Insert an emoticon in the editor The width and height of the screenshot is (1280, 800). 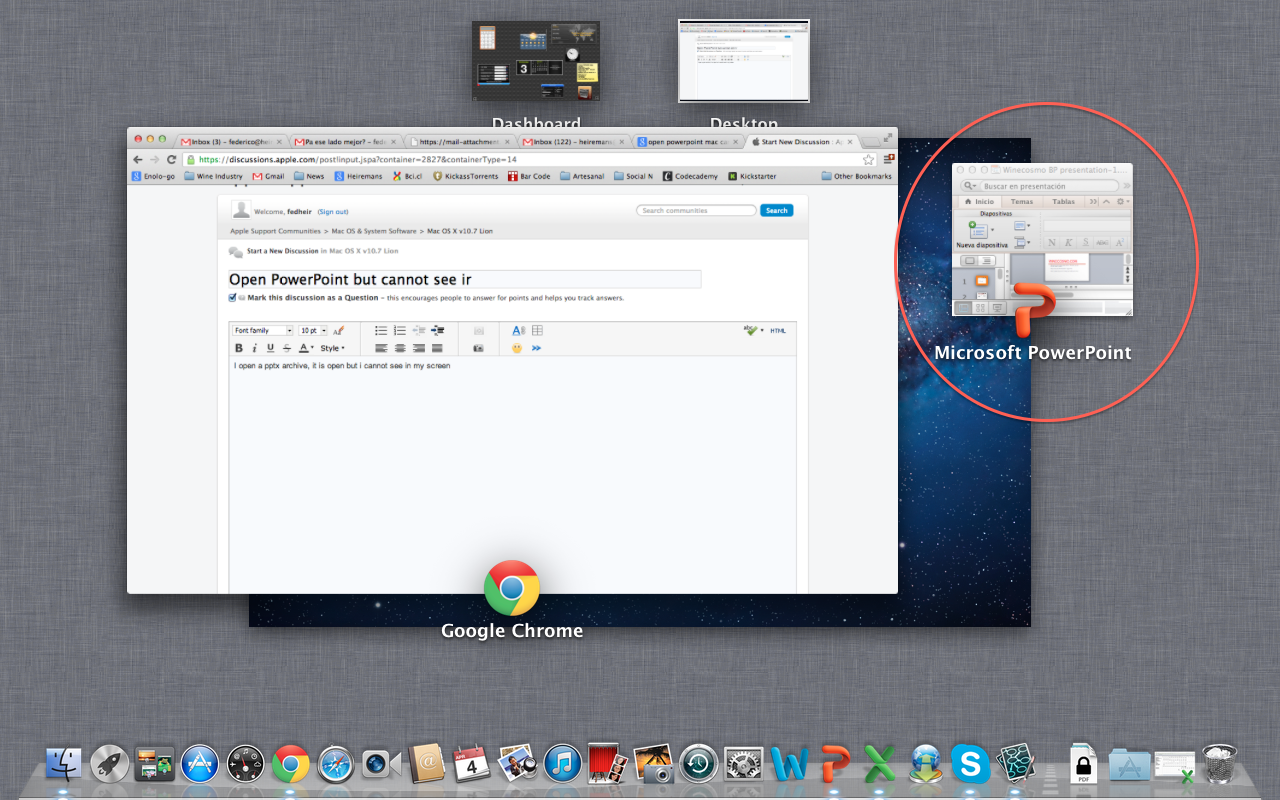517,348
